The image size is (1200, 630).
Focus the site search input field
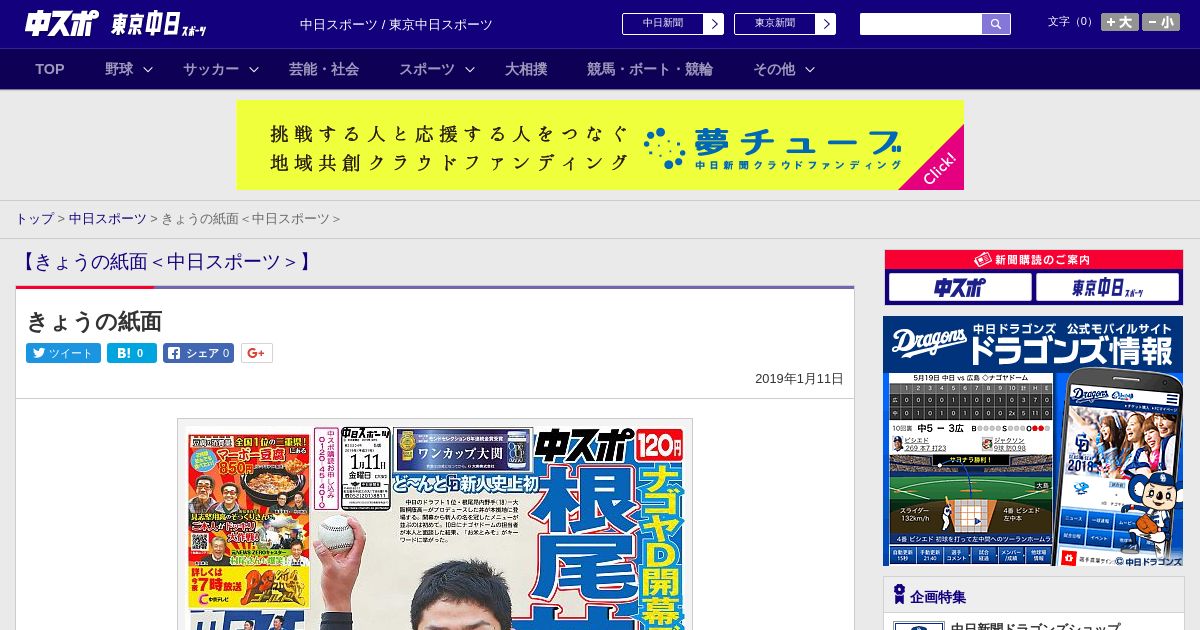click(921, 24)
